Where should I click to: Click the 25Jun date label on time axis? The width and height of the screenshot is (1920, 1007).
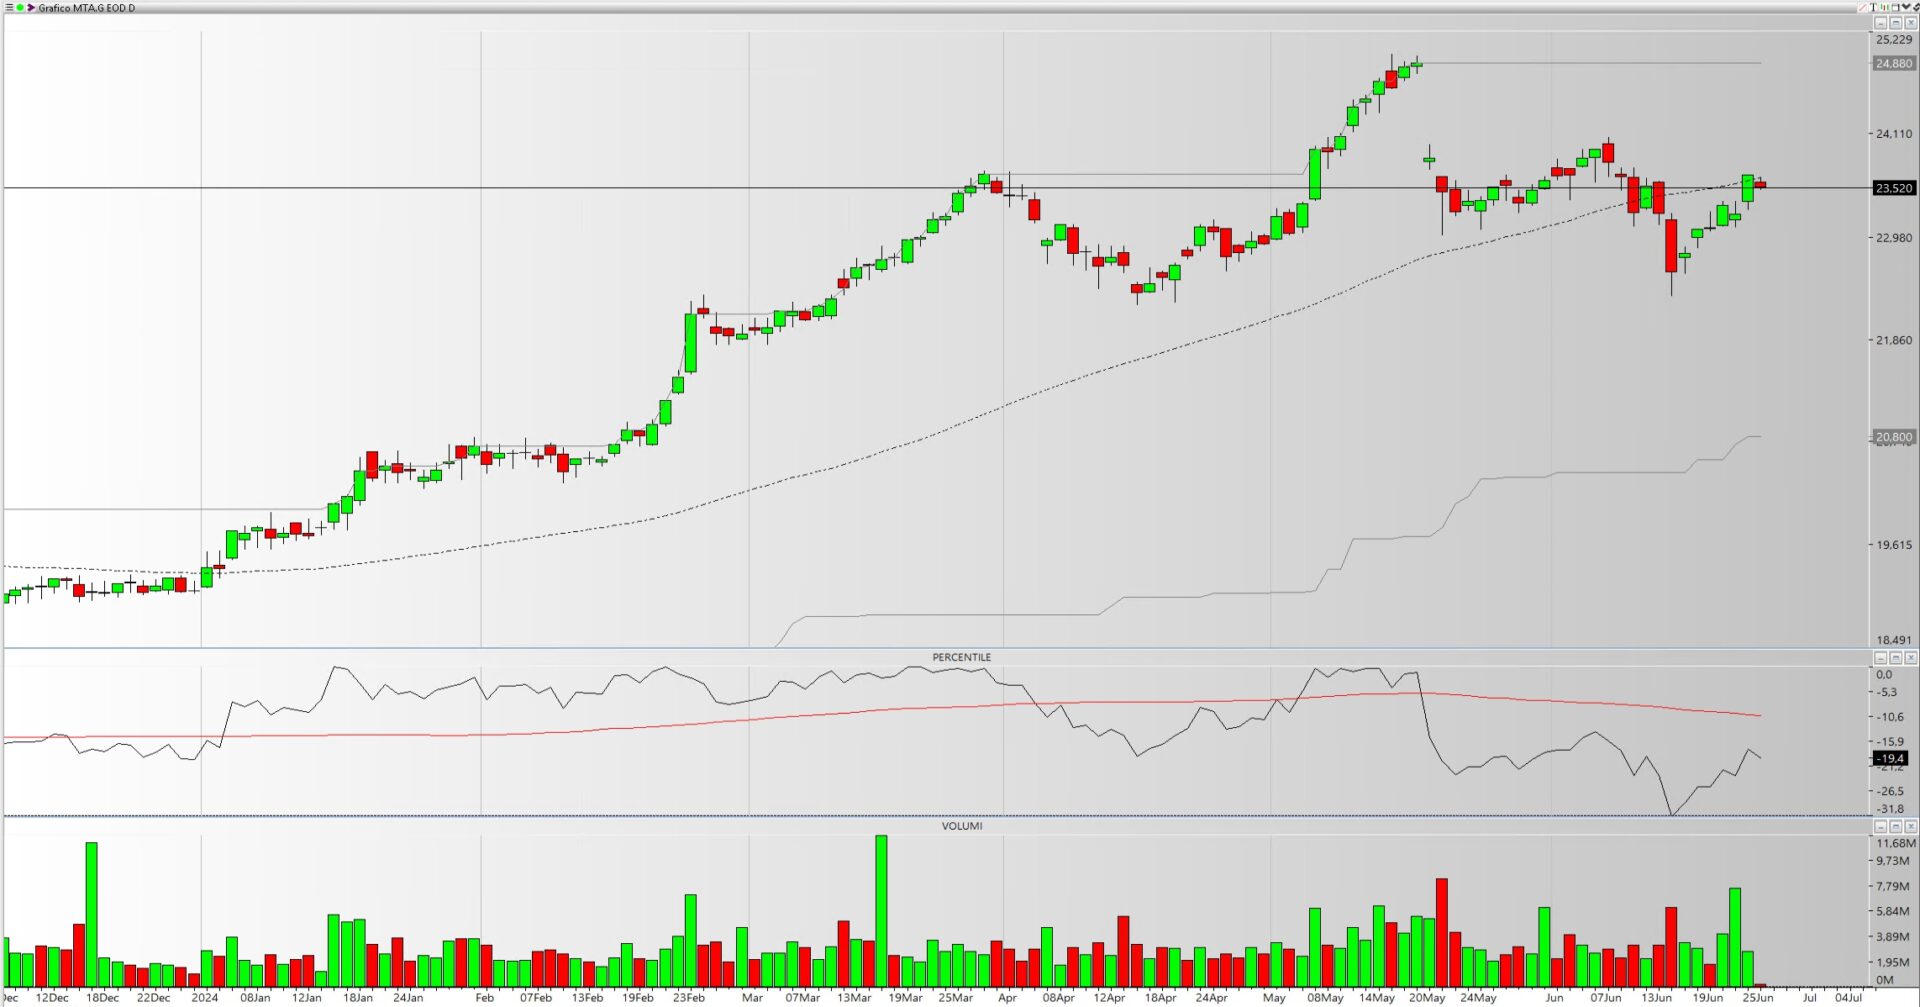pyautogui.click(x=1758, y=998)
